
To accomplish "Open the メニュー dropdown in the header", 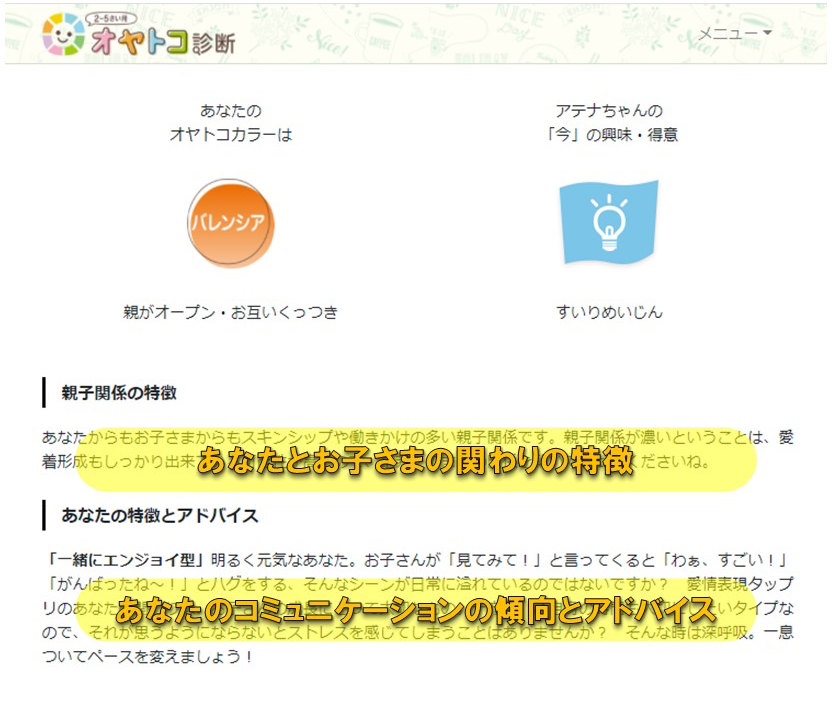I will [730, 32].
